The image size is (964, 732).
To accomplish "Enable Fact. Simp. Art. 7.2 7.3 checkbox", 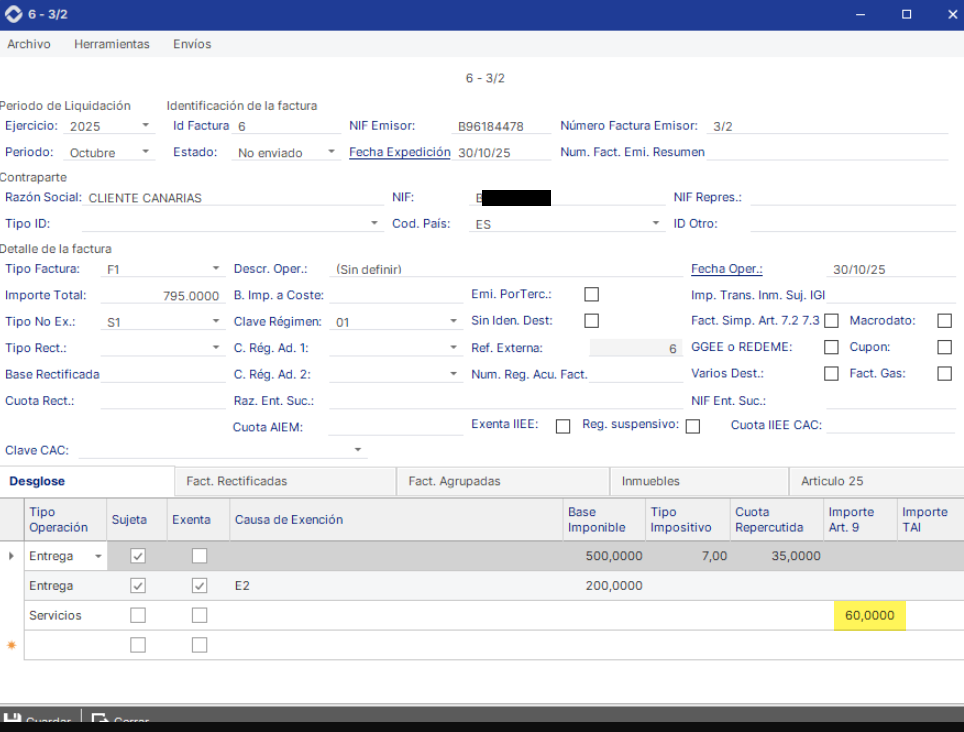I will pyautogui.click(x=831, y=321).
